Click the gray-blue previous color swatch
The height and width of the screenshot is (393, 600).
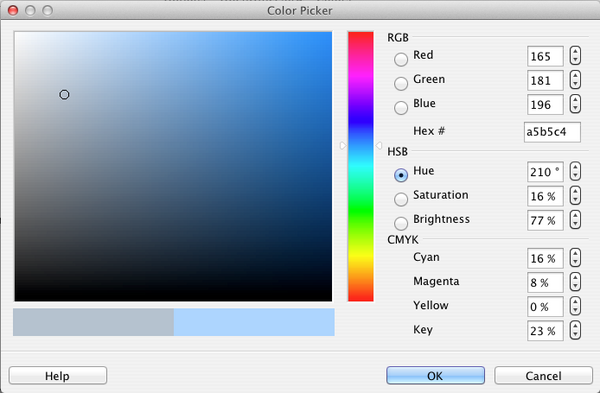coord(93,322)
